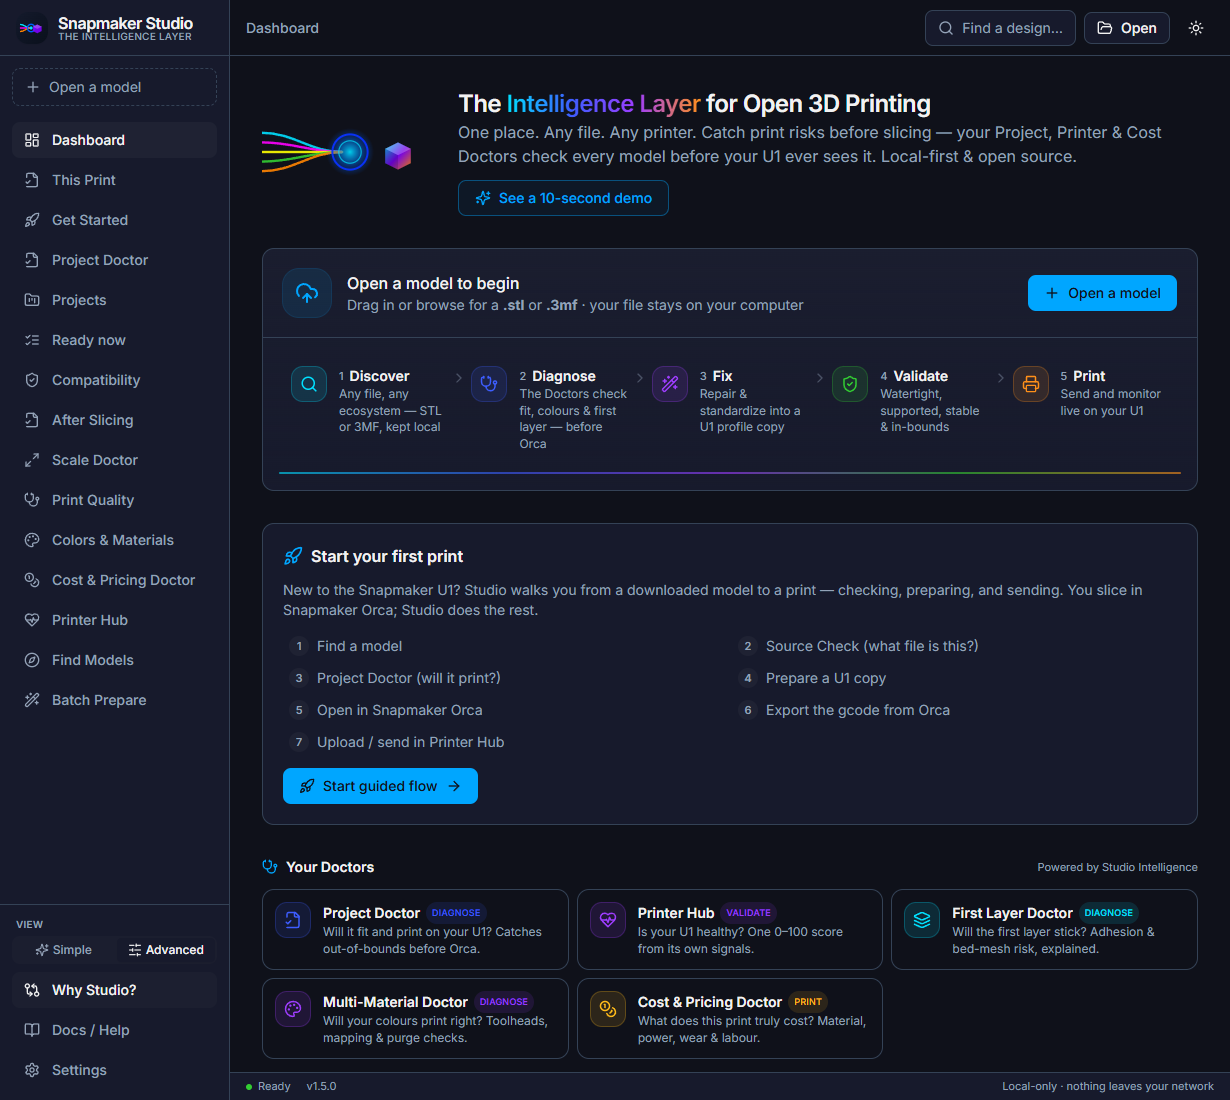Switch view mode to Simple

(x=63, y=950)
